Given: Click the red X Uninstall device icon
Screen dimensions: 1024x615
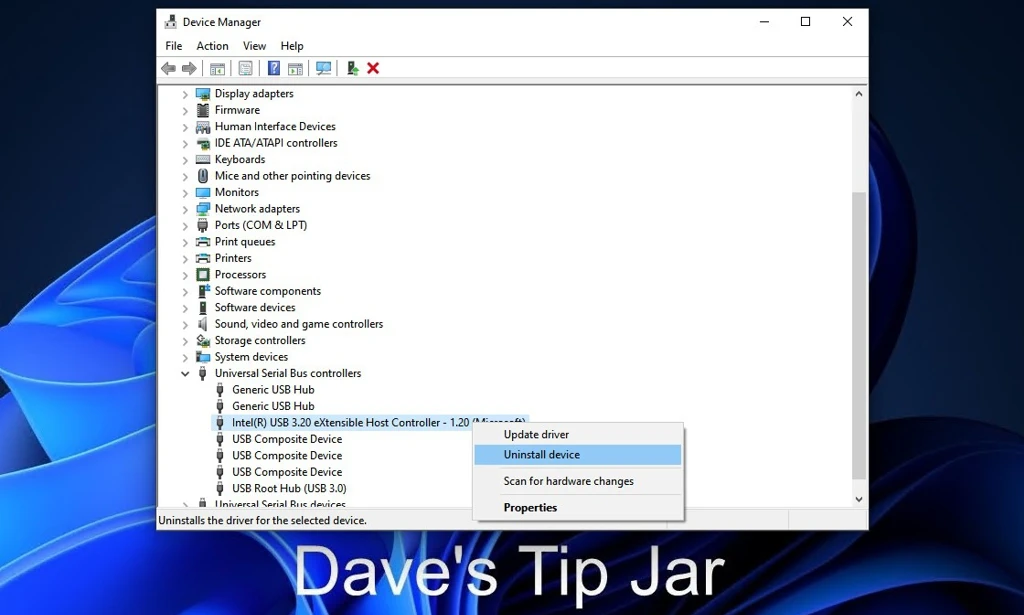Looking at the screenshot, I should [373, 68].
